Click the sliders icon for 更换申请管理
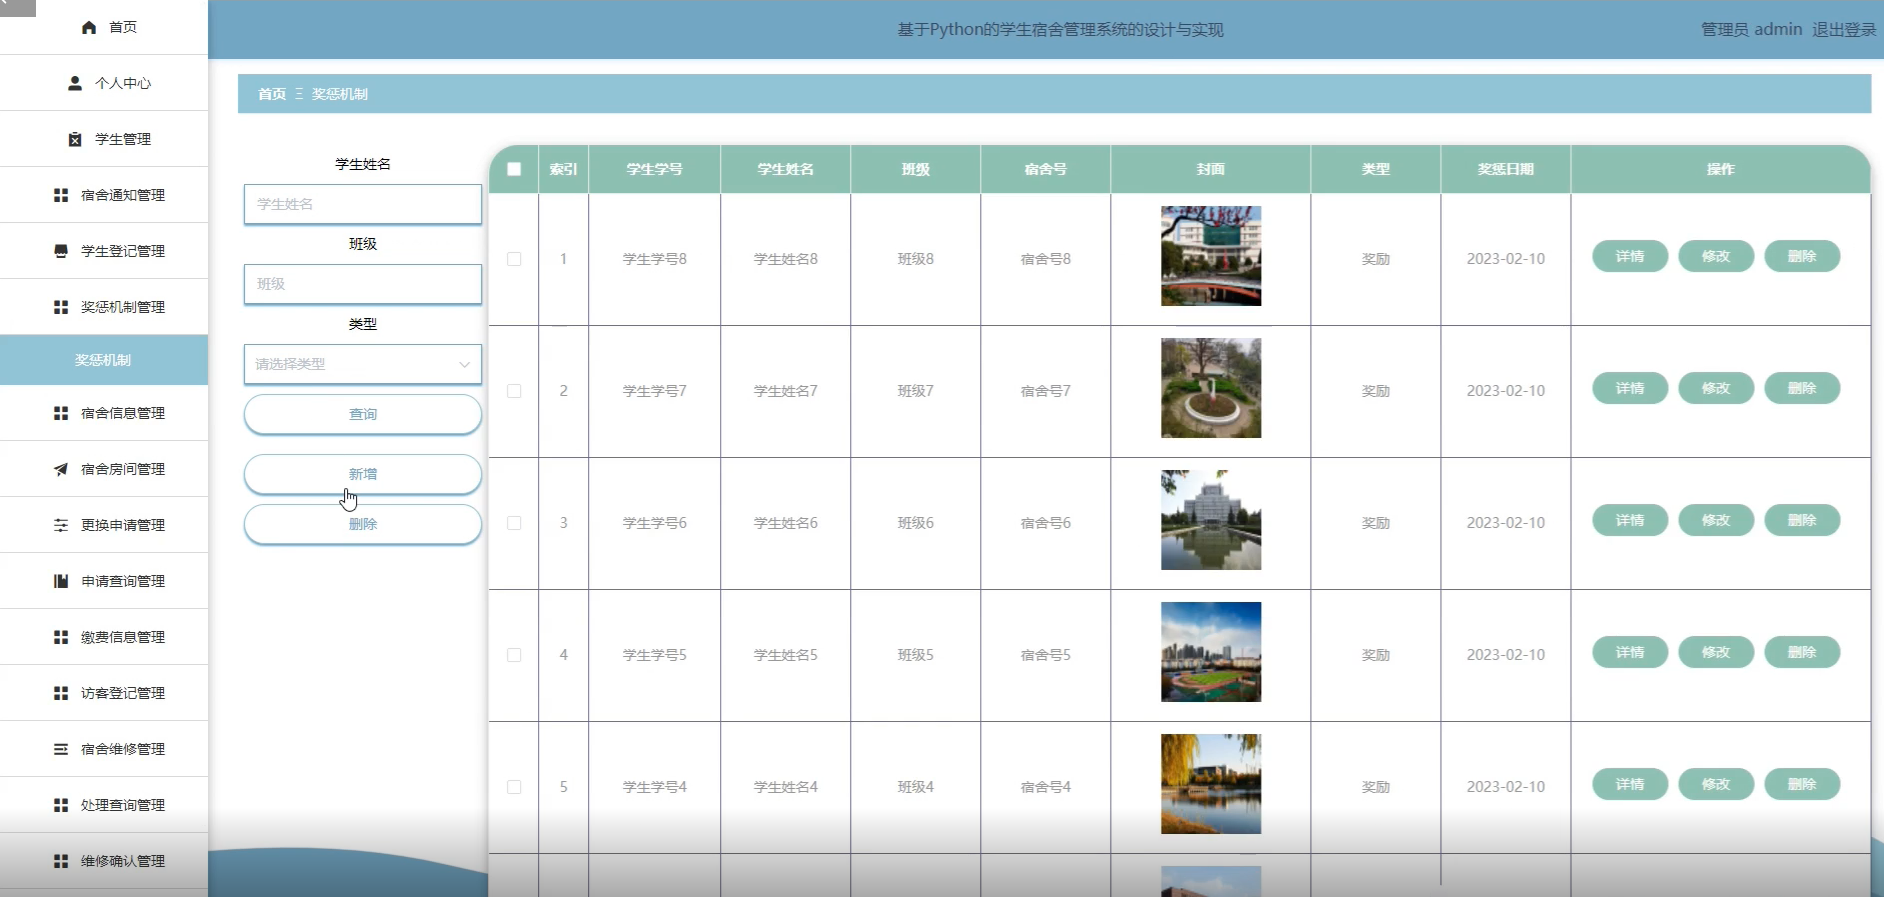 (x=61, y=525)
